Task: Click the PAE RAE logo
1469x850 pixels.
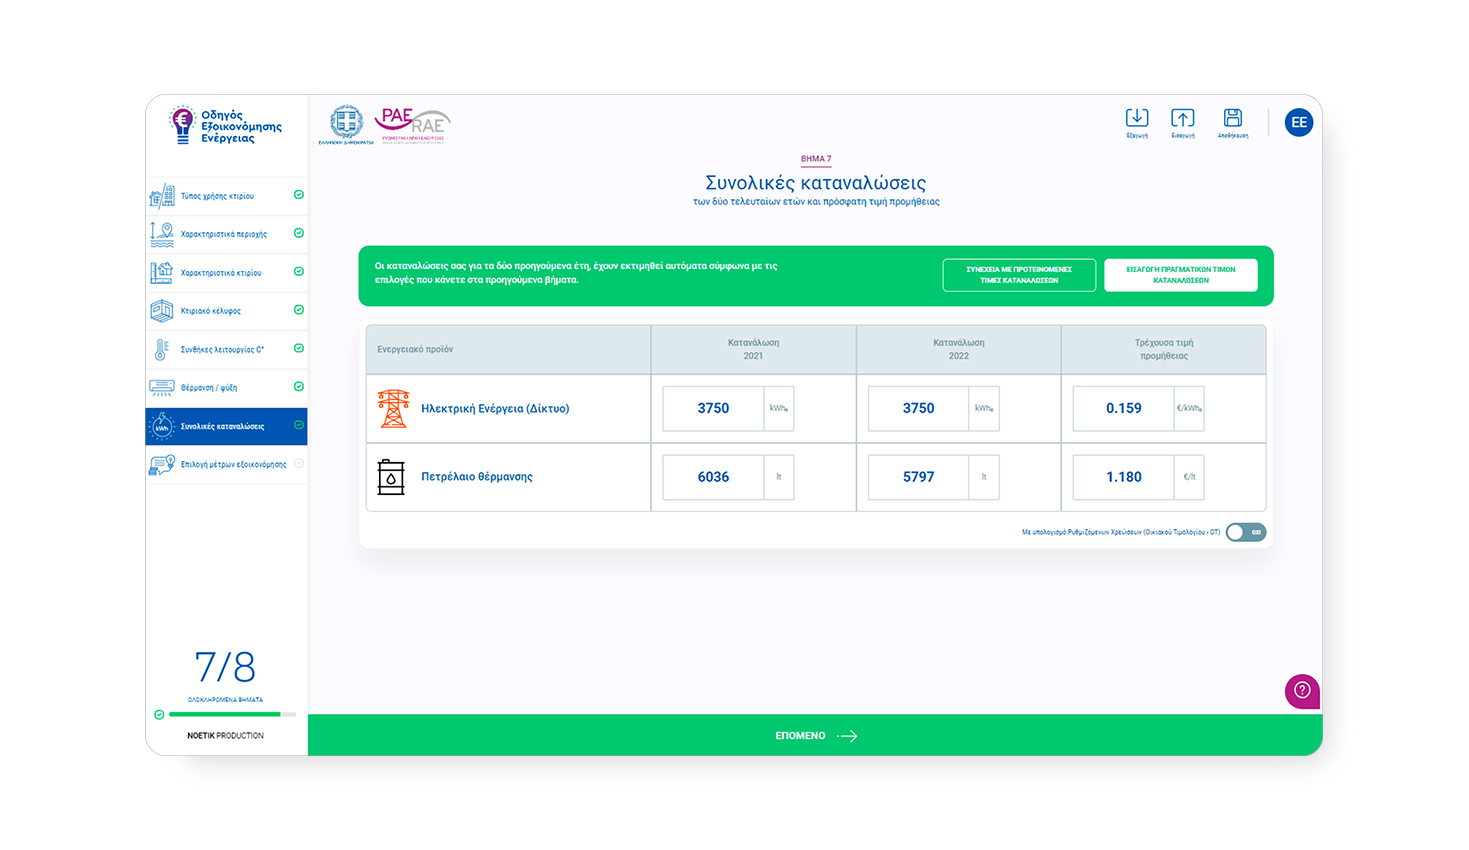Action: (412, 125)
